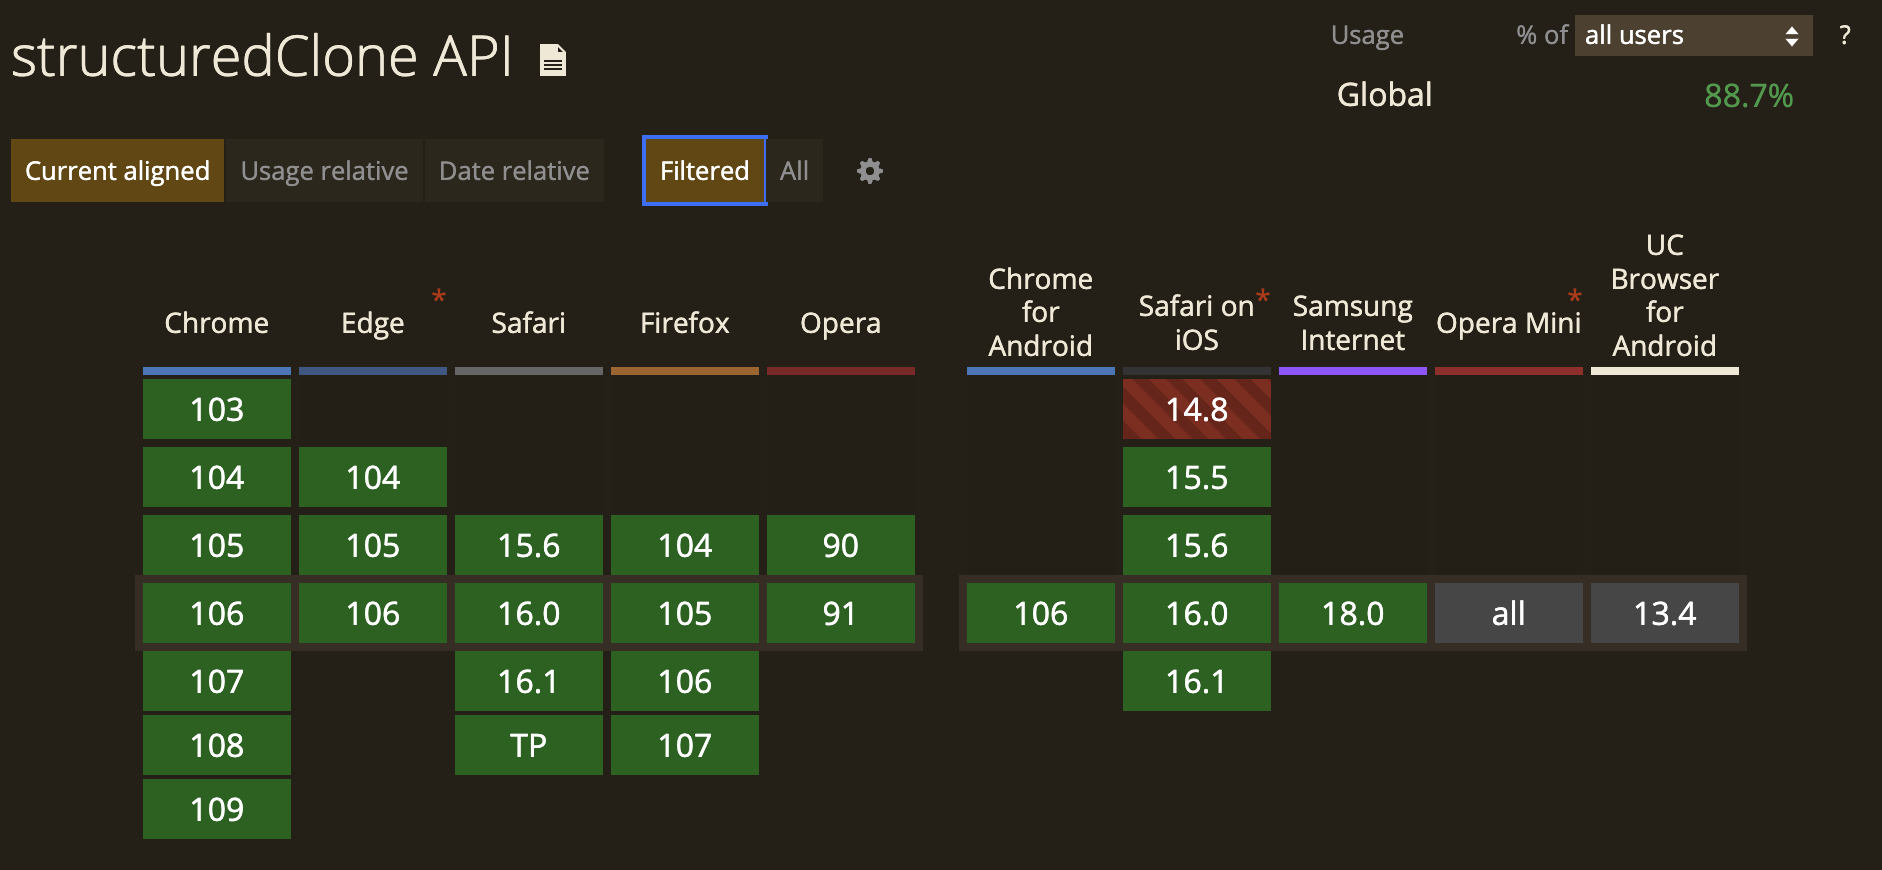Image resolution: width=1882 pixels, height=870 pixels.
Task: Select Chrome for Android 106 cell
Action: click(x=1041, y=613)
